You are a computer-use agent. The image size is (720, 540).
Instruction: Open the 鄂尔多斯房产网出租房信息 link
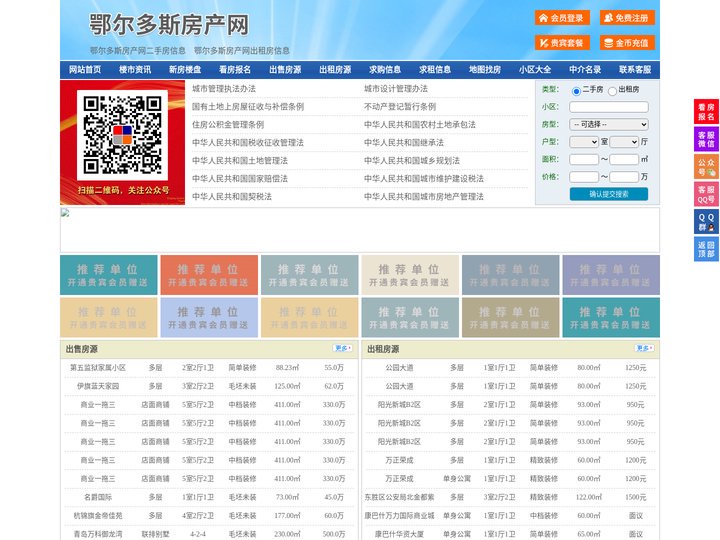click(x=242, y=51)
